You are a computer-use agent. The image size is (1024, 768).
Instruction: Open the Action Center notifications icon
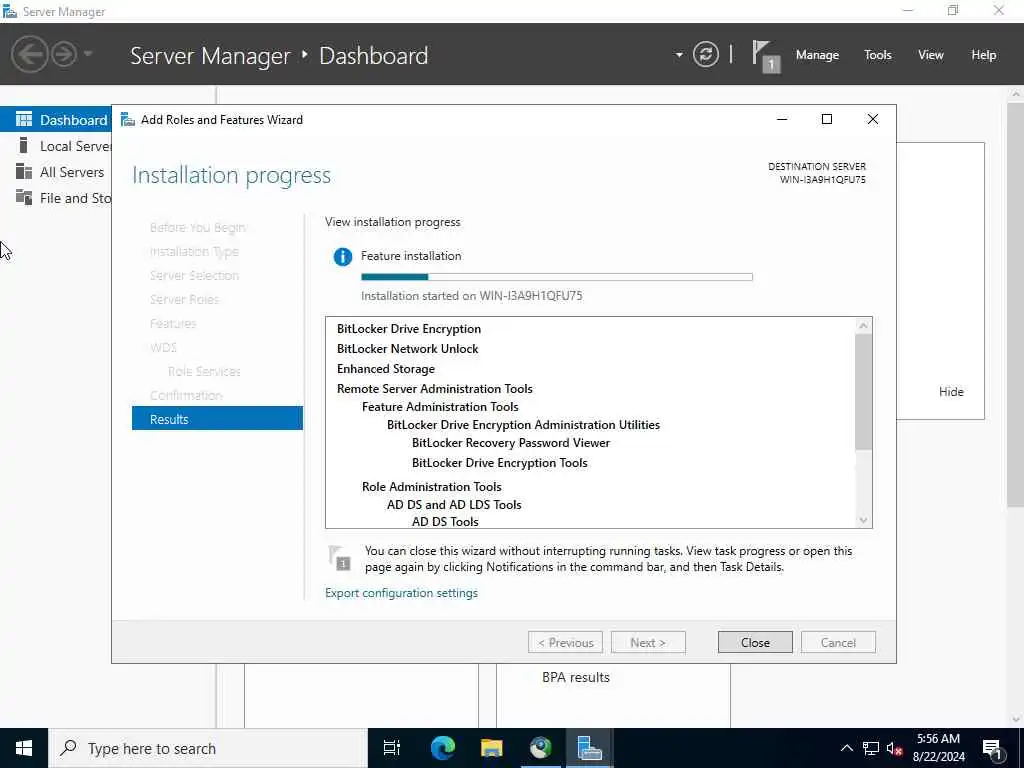tap(993, 749)
